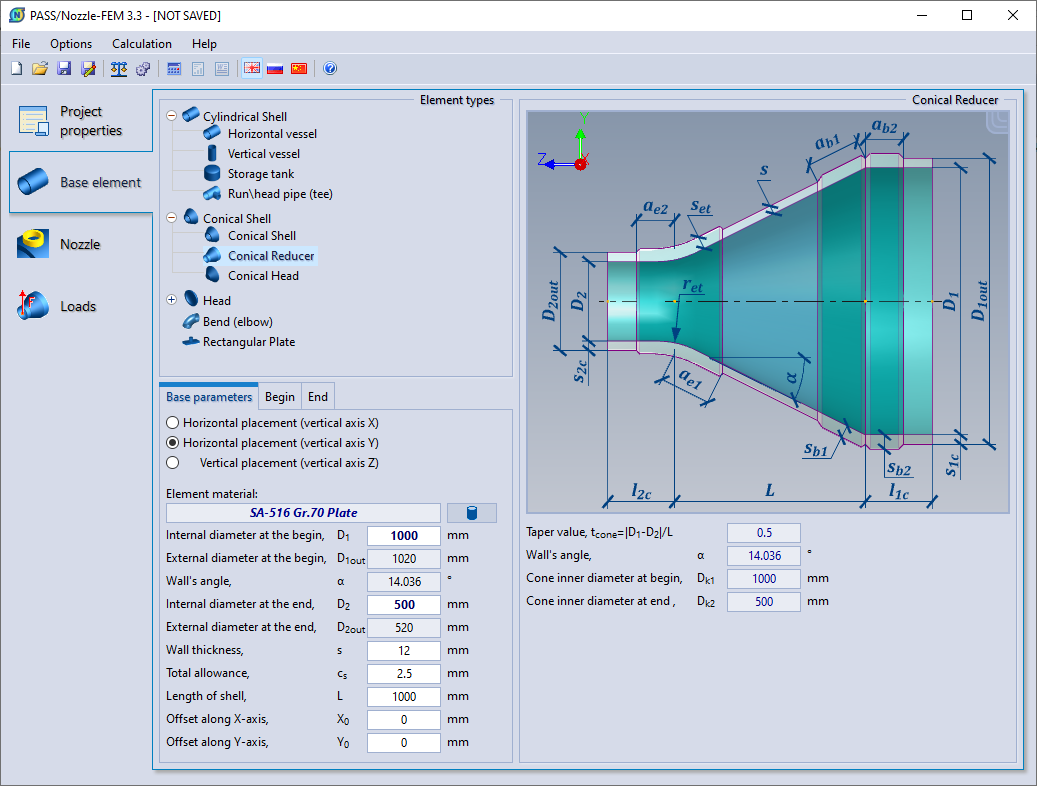
Task: Select Base element in the sidebar
Action: click(81, 182)
